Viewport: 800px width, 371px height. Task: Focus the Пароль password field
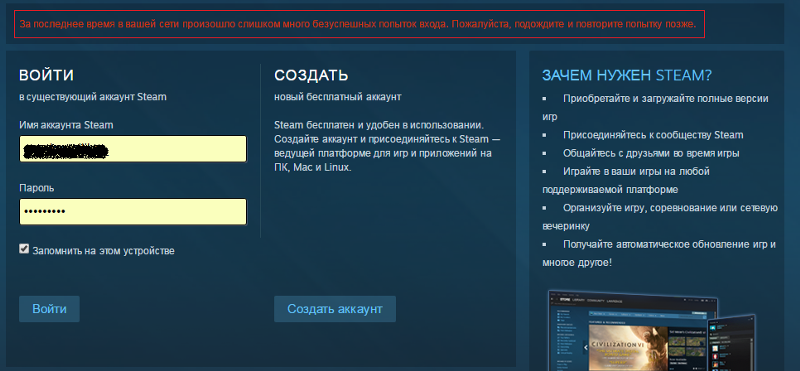[x=133, y=212]
